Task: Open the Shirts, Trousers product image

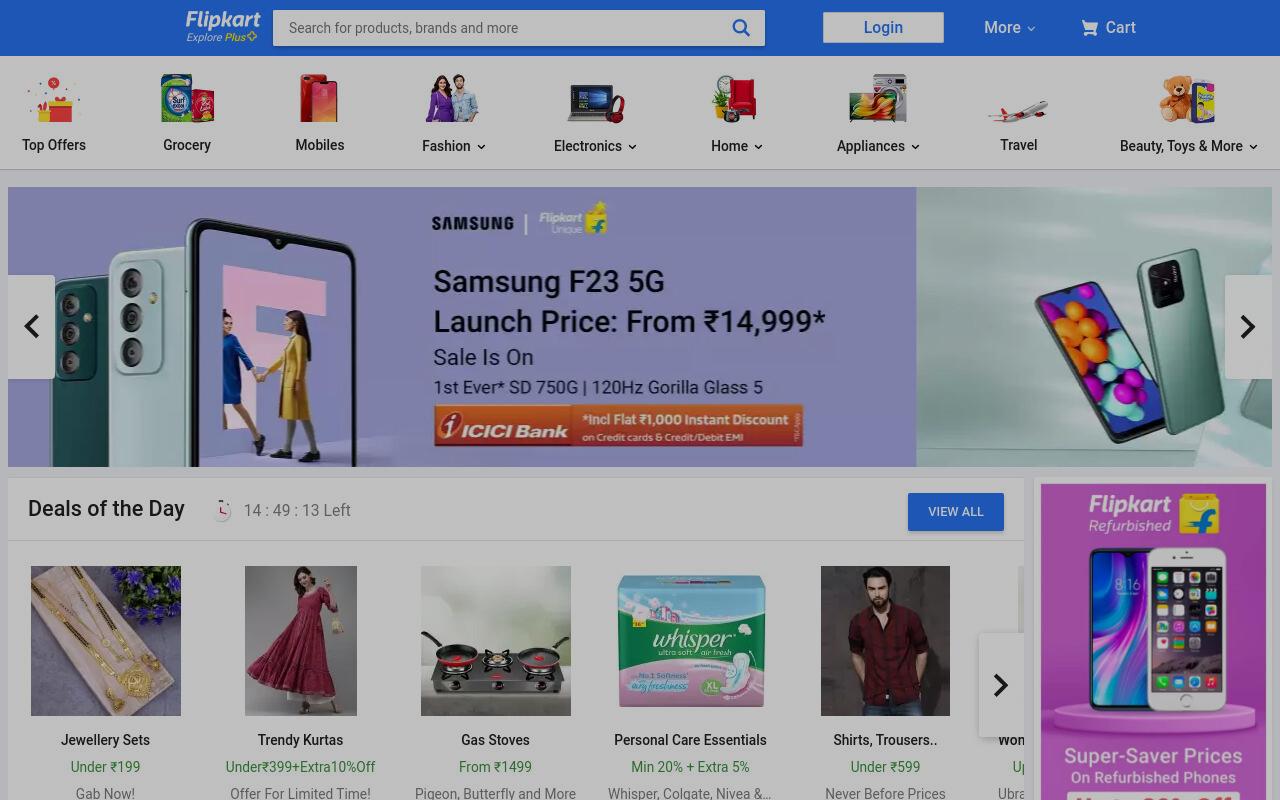Action: click(885, 641)
